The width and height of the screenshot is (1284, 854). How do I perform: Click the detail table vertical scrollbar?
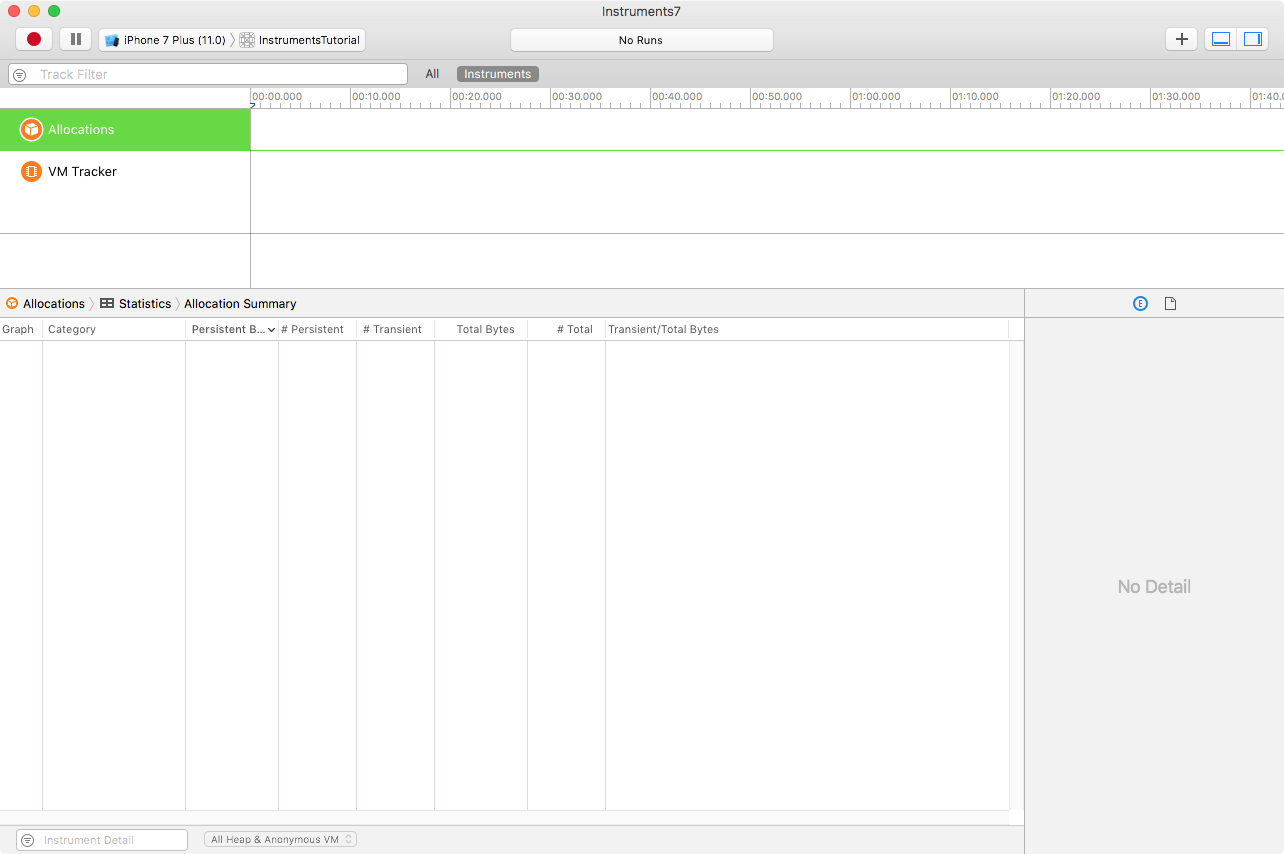1016,575
